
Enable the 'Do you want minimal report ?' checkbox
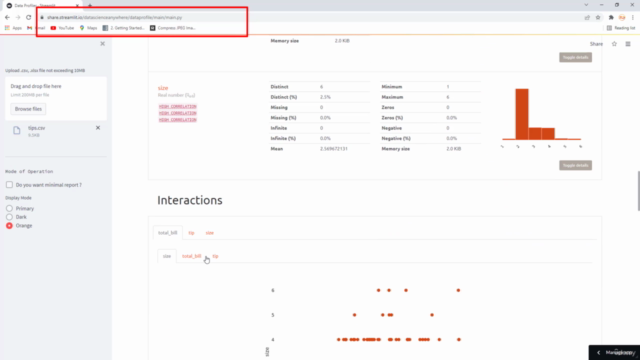coord(9,185)
